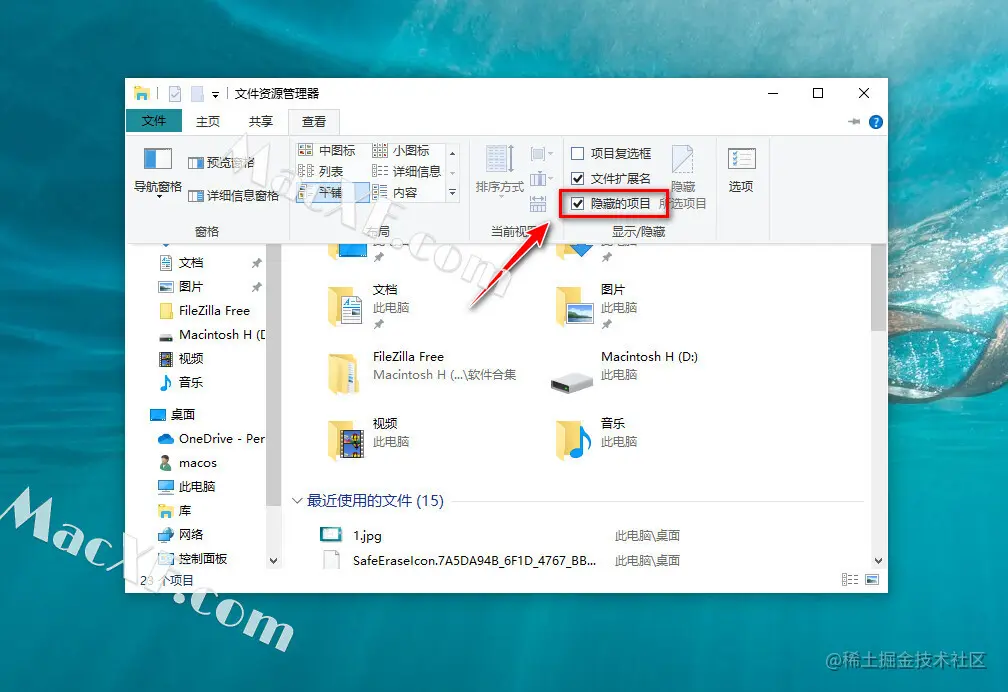1008x692 pixels.
Task: Switch to details view status bar icon
Action: click(x=850, y=579)
